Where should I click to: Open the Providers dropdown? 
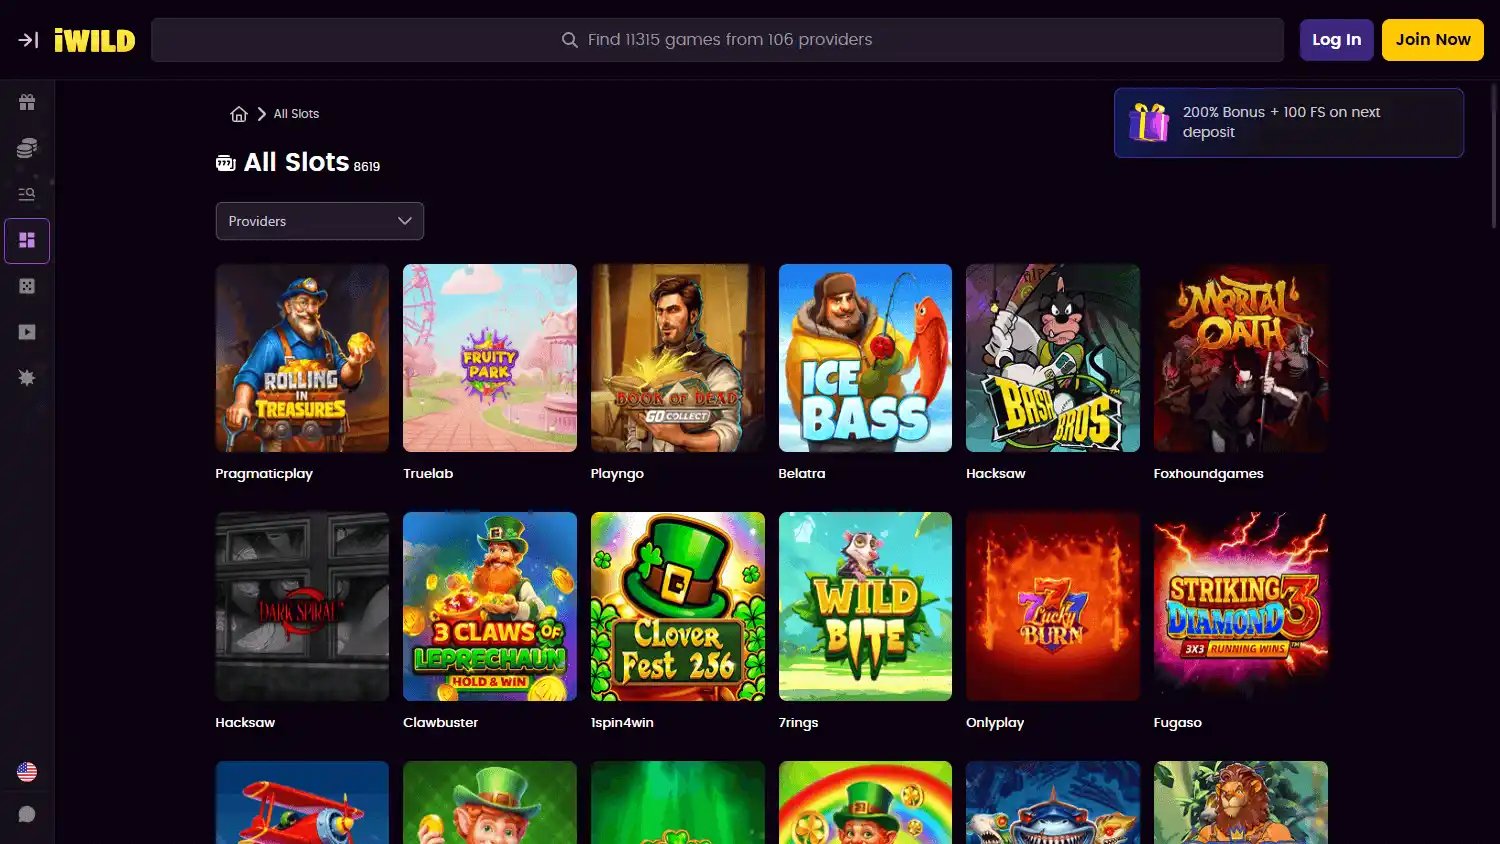[x=320, y=221]
